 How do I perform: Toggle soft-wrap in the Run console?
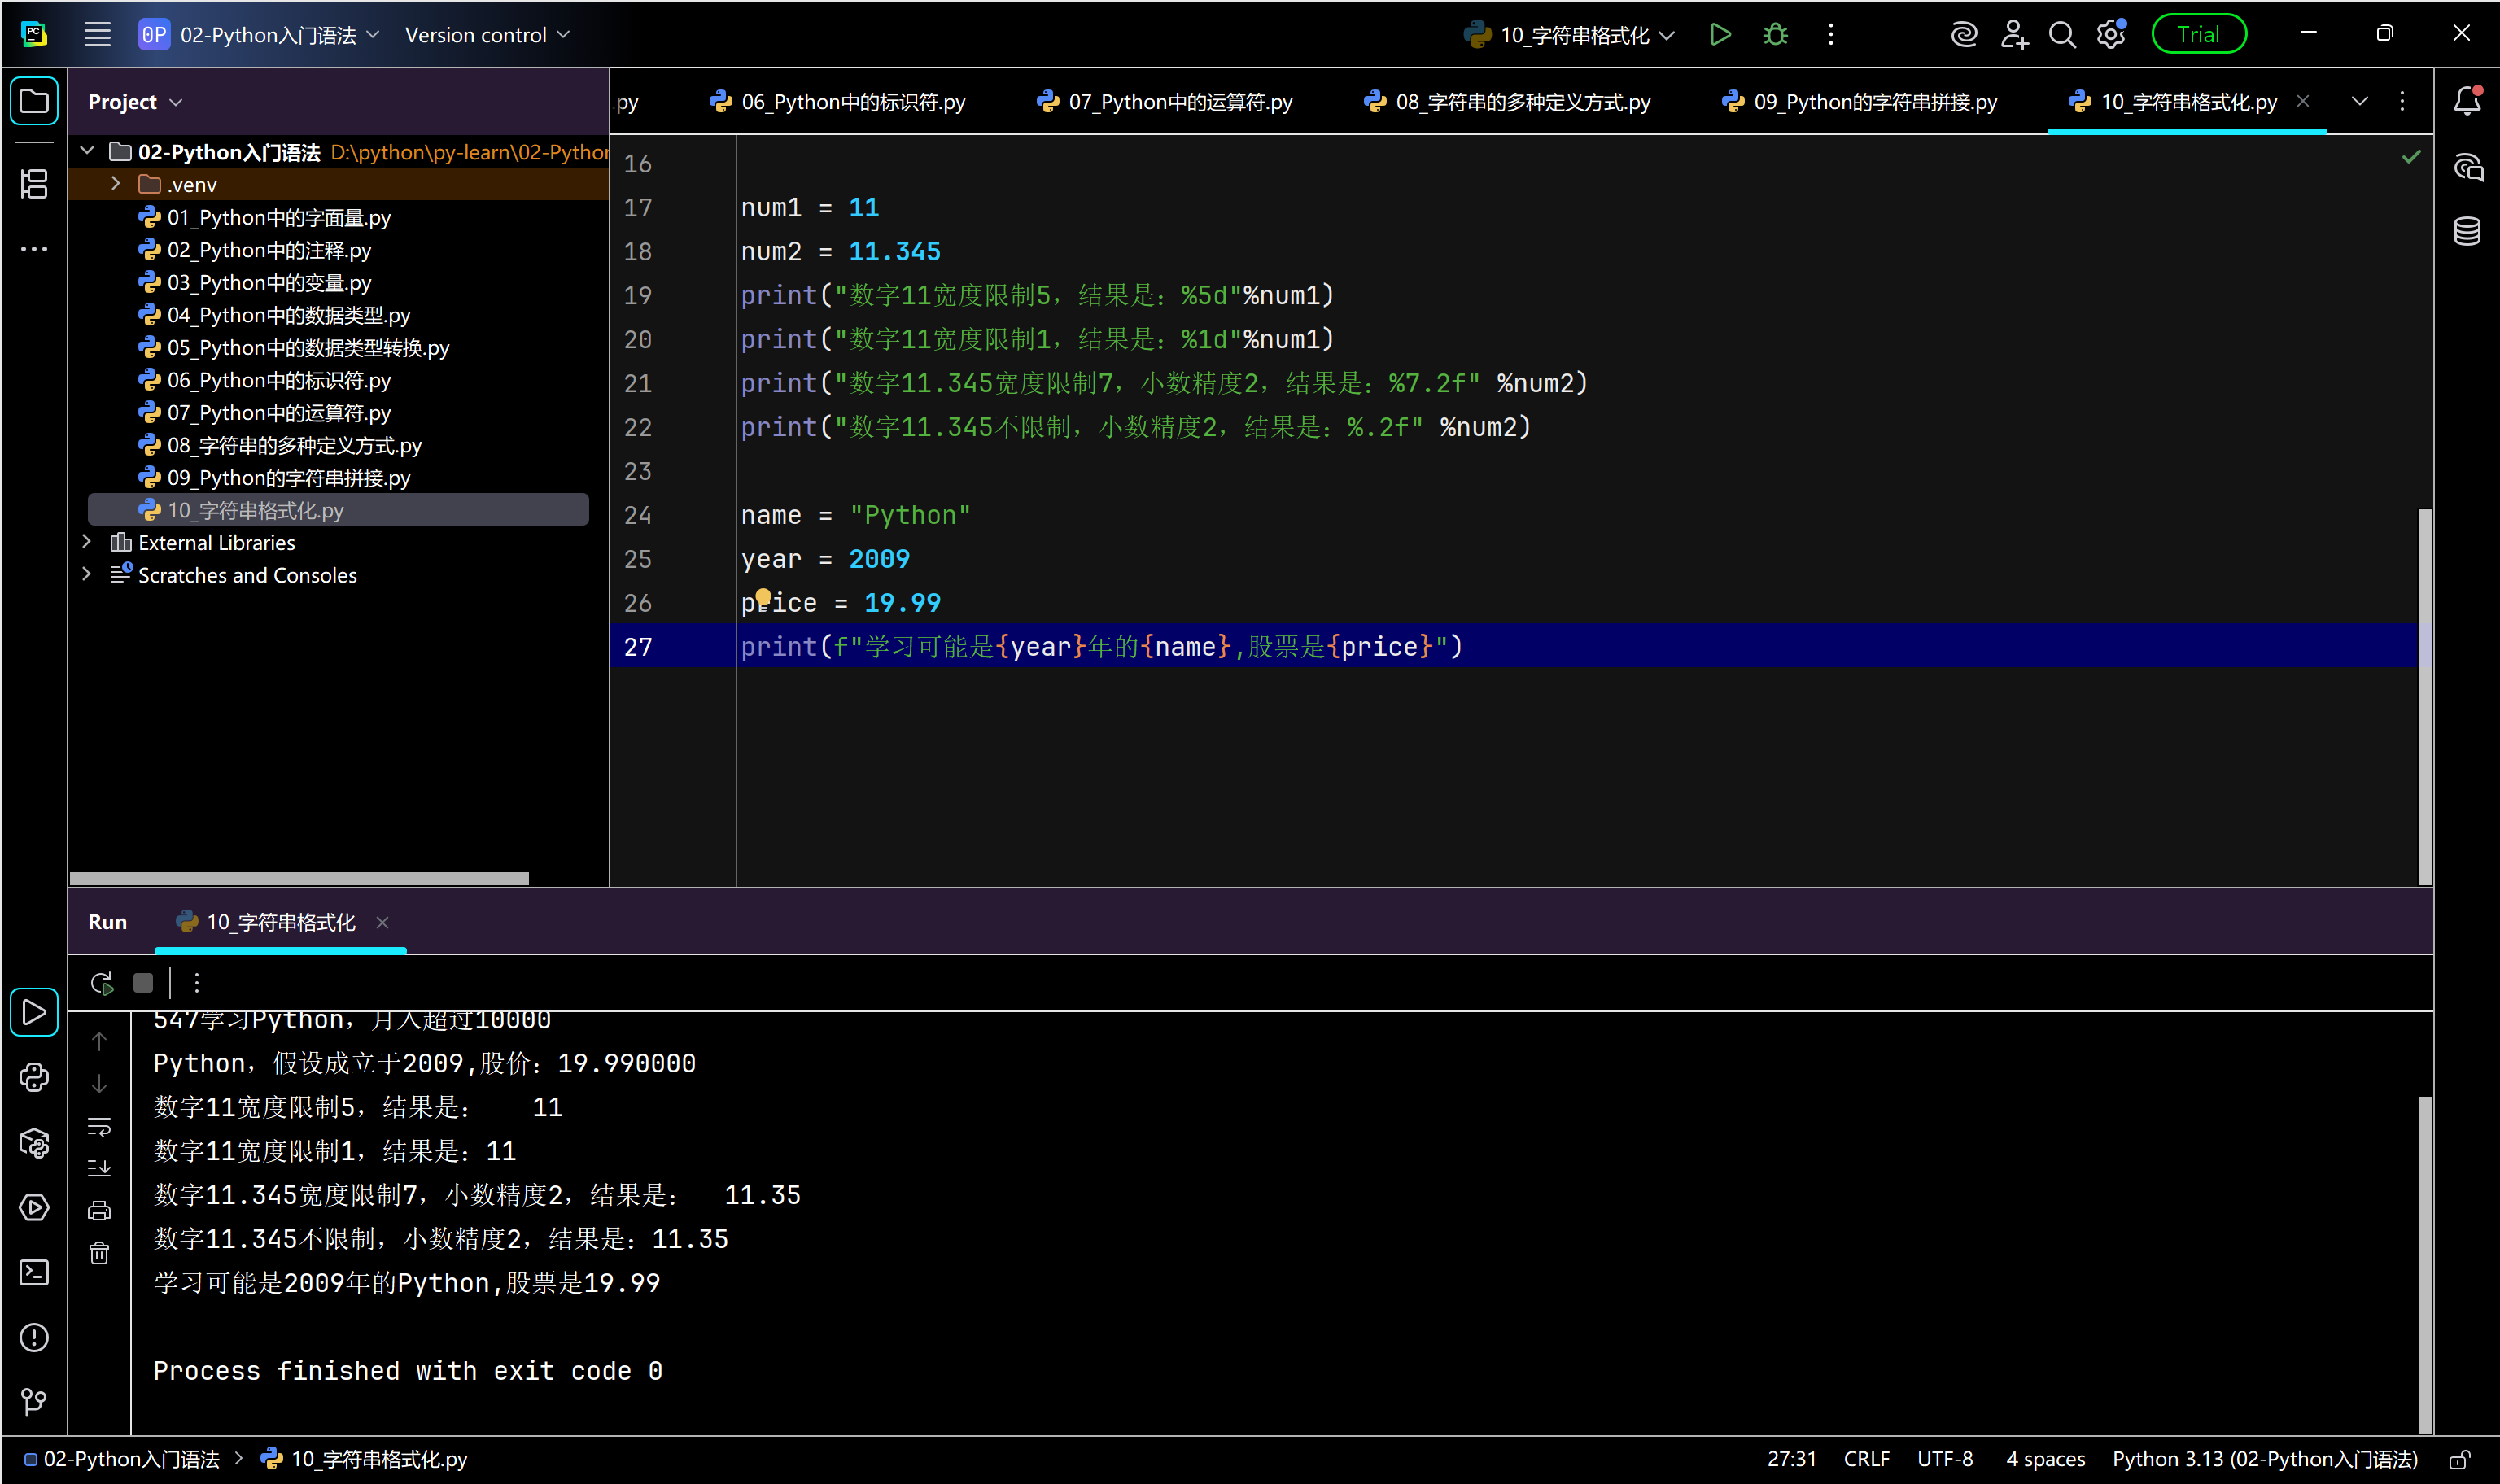99,1127
